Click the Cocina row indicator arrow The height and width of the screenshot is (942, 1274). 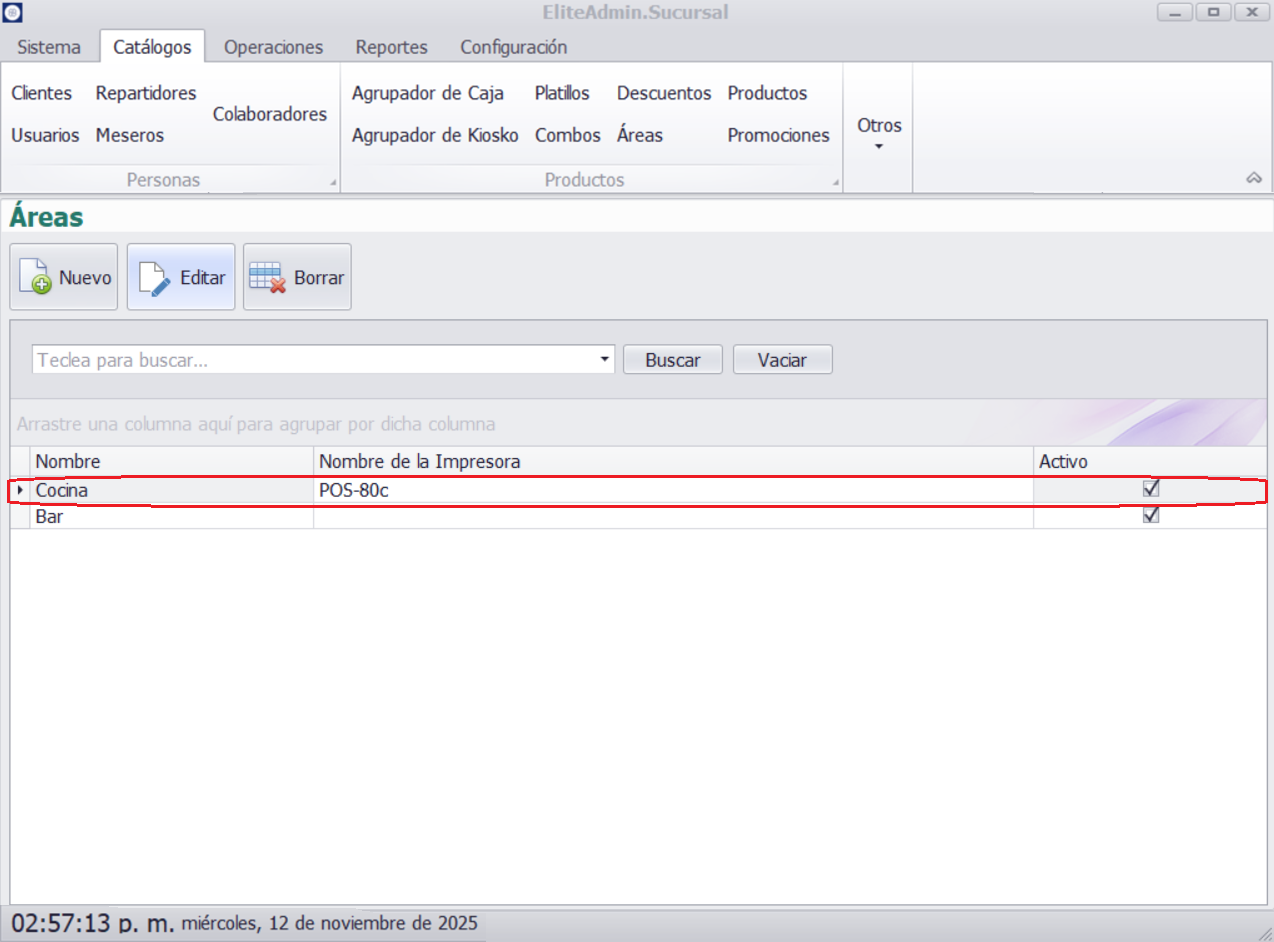tap(20, 490)
